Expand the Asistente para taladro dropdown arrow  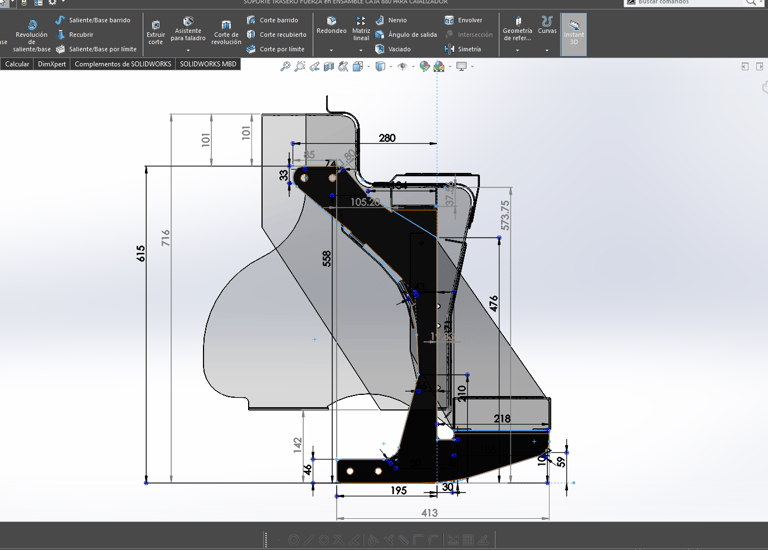188,50
